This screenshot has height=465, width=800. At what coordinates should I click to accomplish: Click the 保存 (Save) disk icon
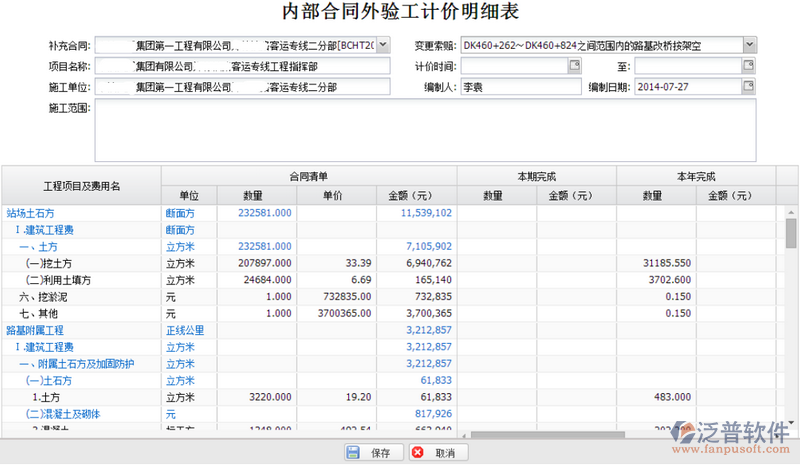pos(353,453)
